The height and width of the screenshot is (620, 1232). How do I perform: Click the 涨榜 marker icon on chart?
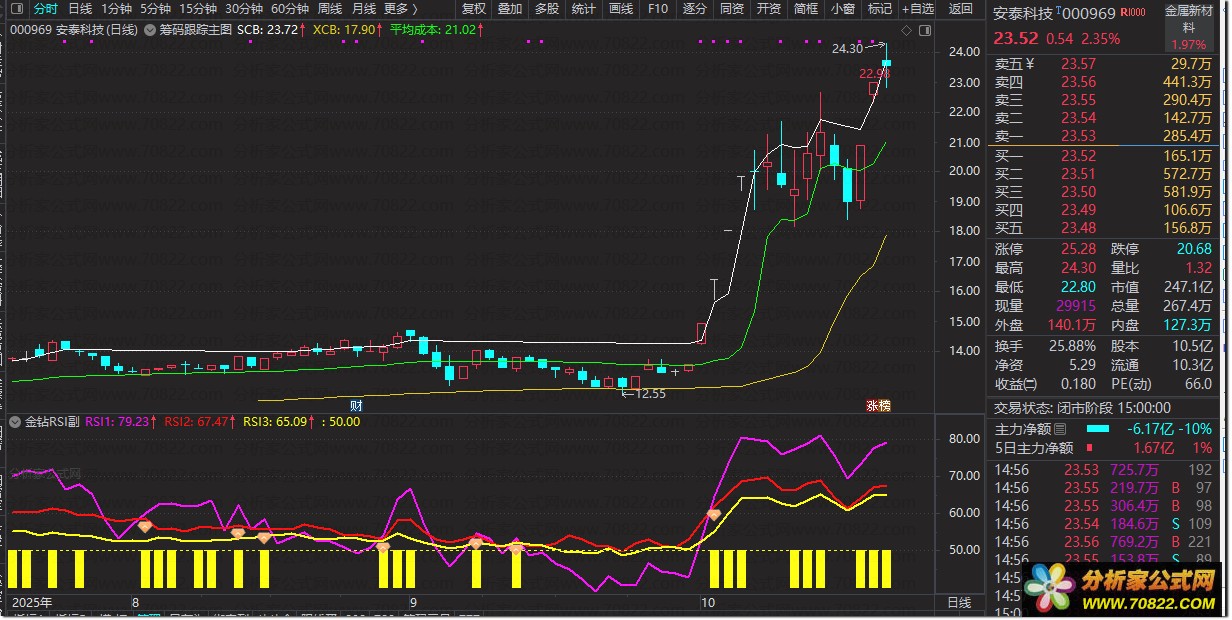click(x=877, y=406)
